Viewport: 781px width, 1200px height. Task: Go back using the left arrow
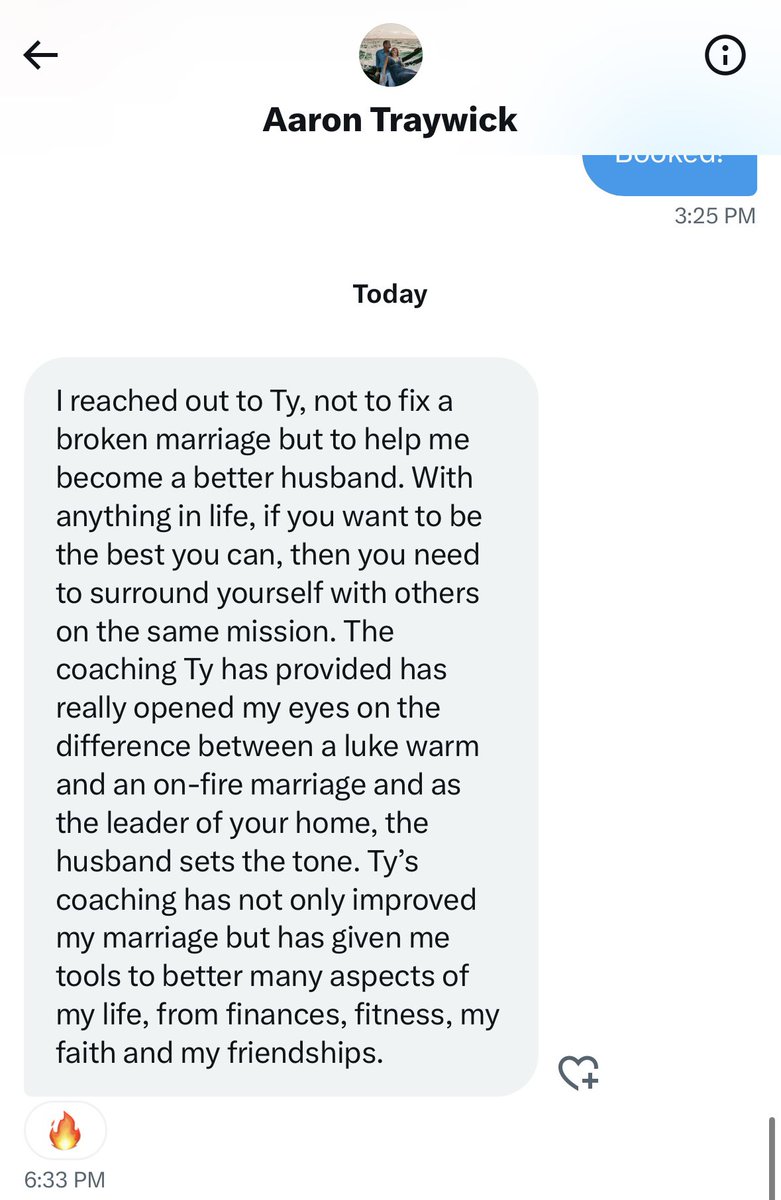pos(41,56)
